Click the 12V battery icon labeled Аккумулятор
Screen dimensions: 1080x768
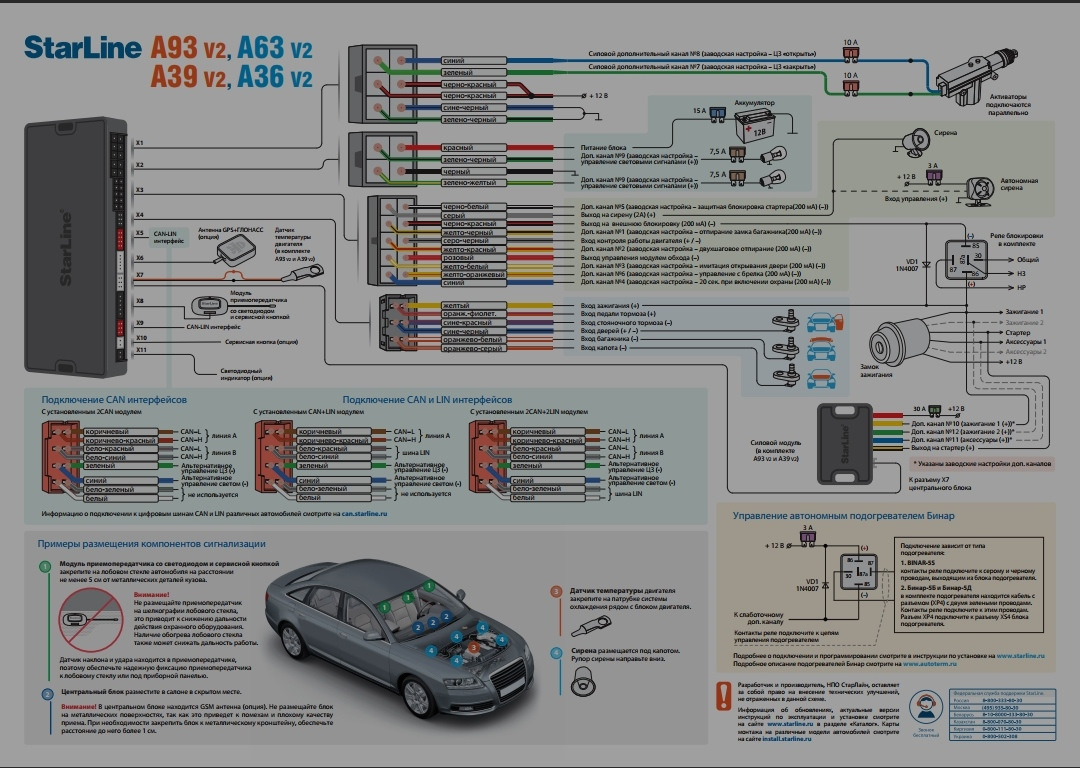pyautogui.click(x=754, y=125)
